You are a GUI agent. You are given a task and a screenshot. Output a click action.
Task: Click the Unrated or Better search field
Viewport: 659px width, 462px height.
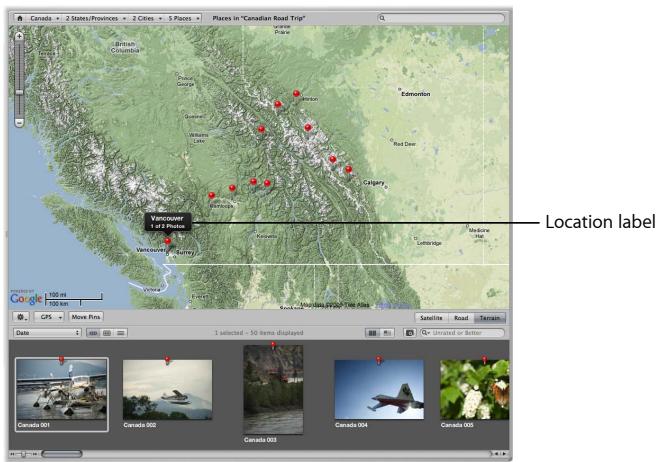tap(462, 333)
